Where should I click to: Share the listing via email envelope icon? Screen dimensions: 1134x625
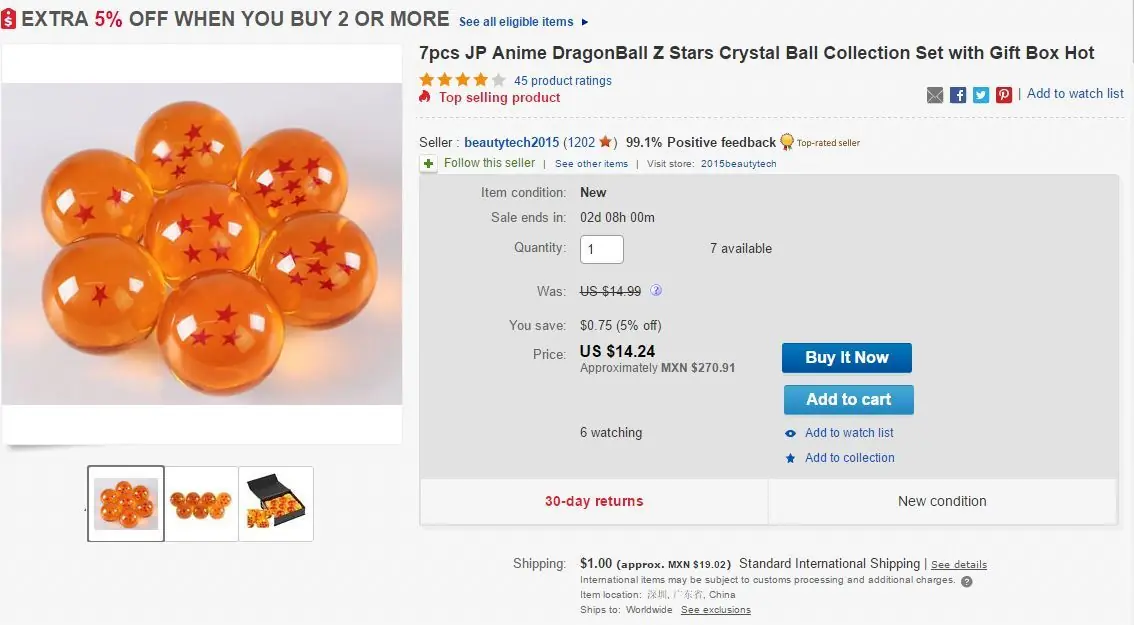935,94
